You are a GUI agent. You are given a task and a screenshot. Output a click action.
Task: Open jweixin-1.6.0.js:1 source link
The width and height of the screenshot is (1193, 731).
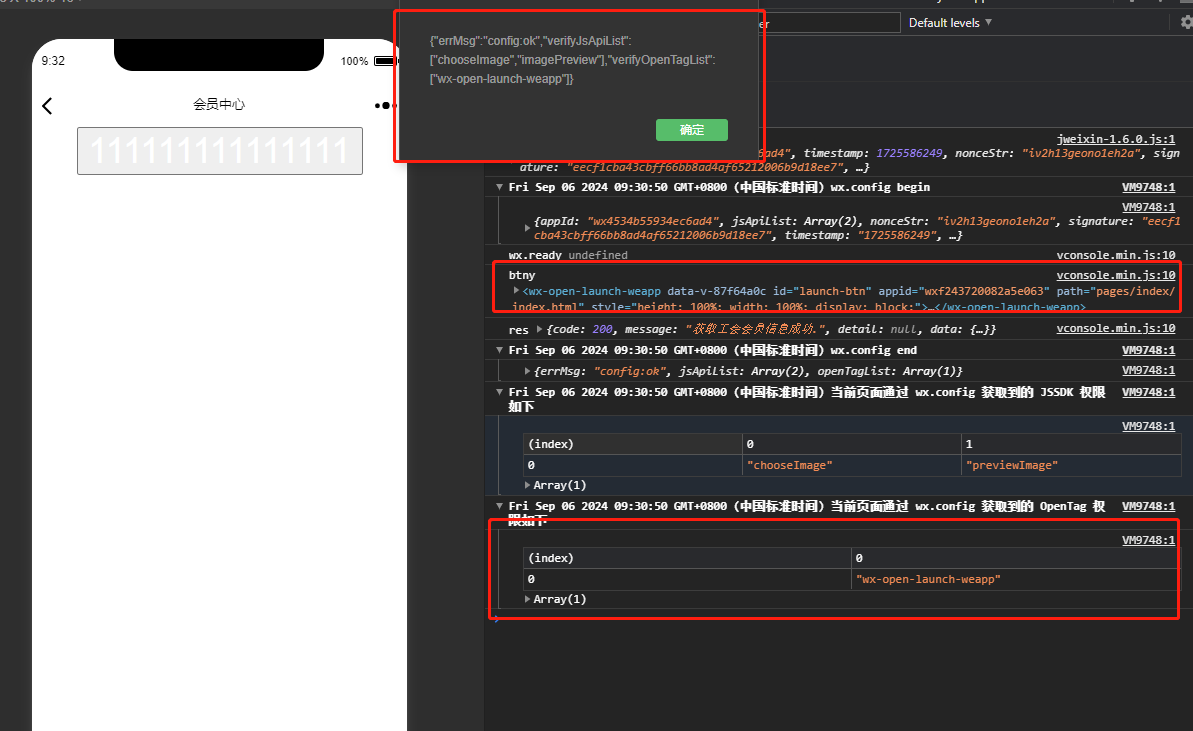pos(1115,139)
